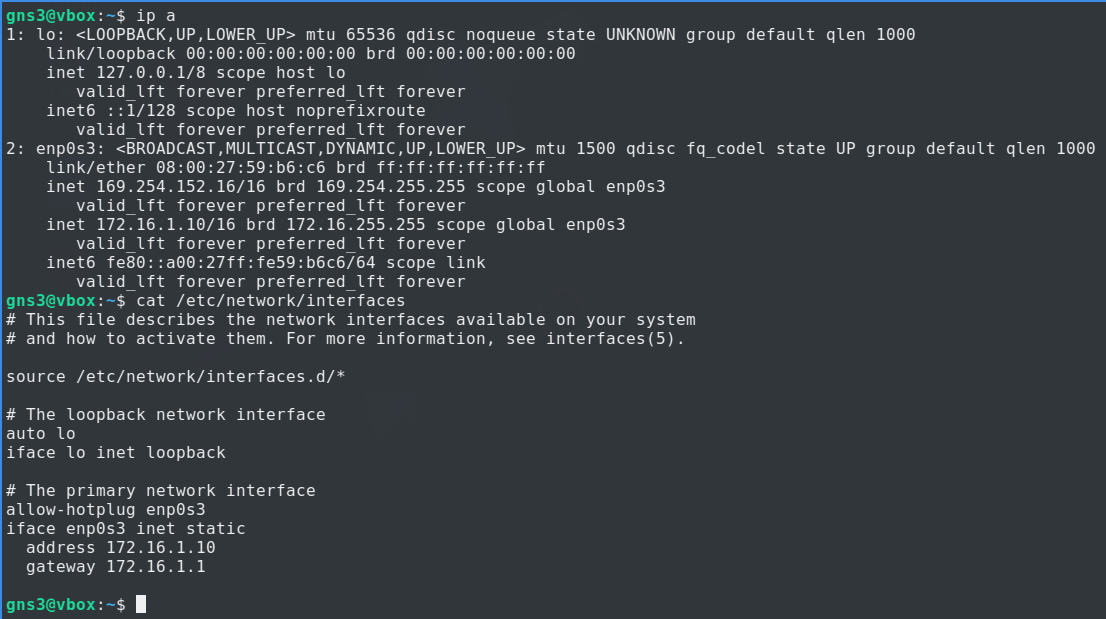
Task: Click the 'address 172.16.1.10' config line
Action: (x=121, y=547)
